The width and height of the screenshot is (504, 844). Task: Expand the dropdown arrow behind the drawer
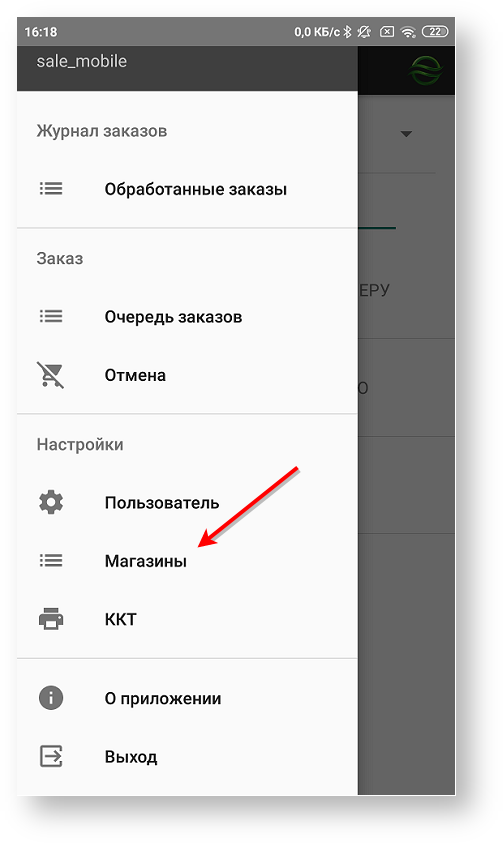pos(407,133)
